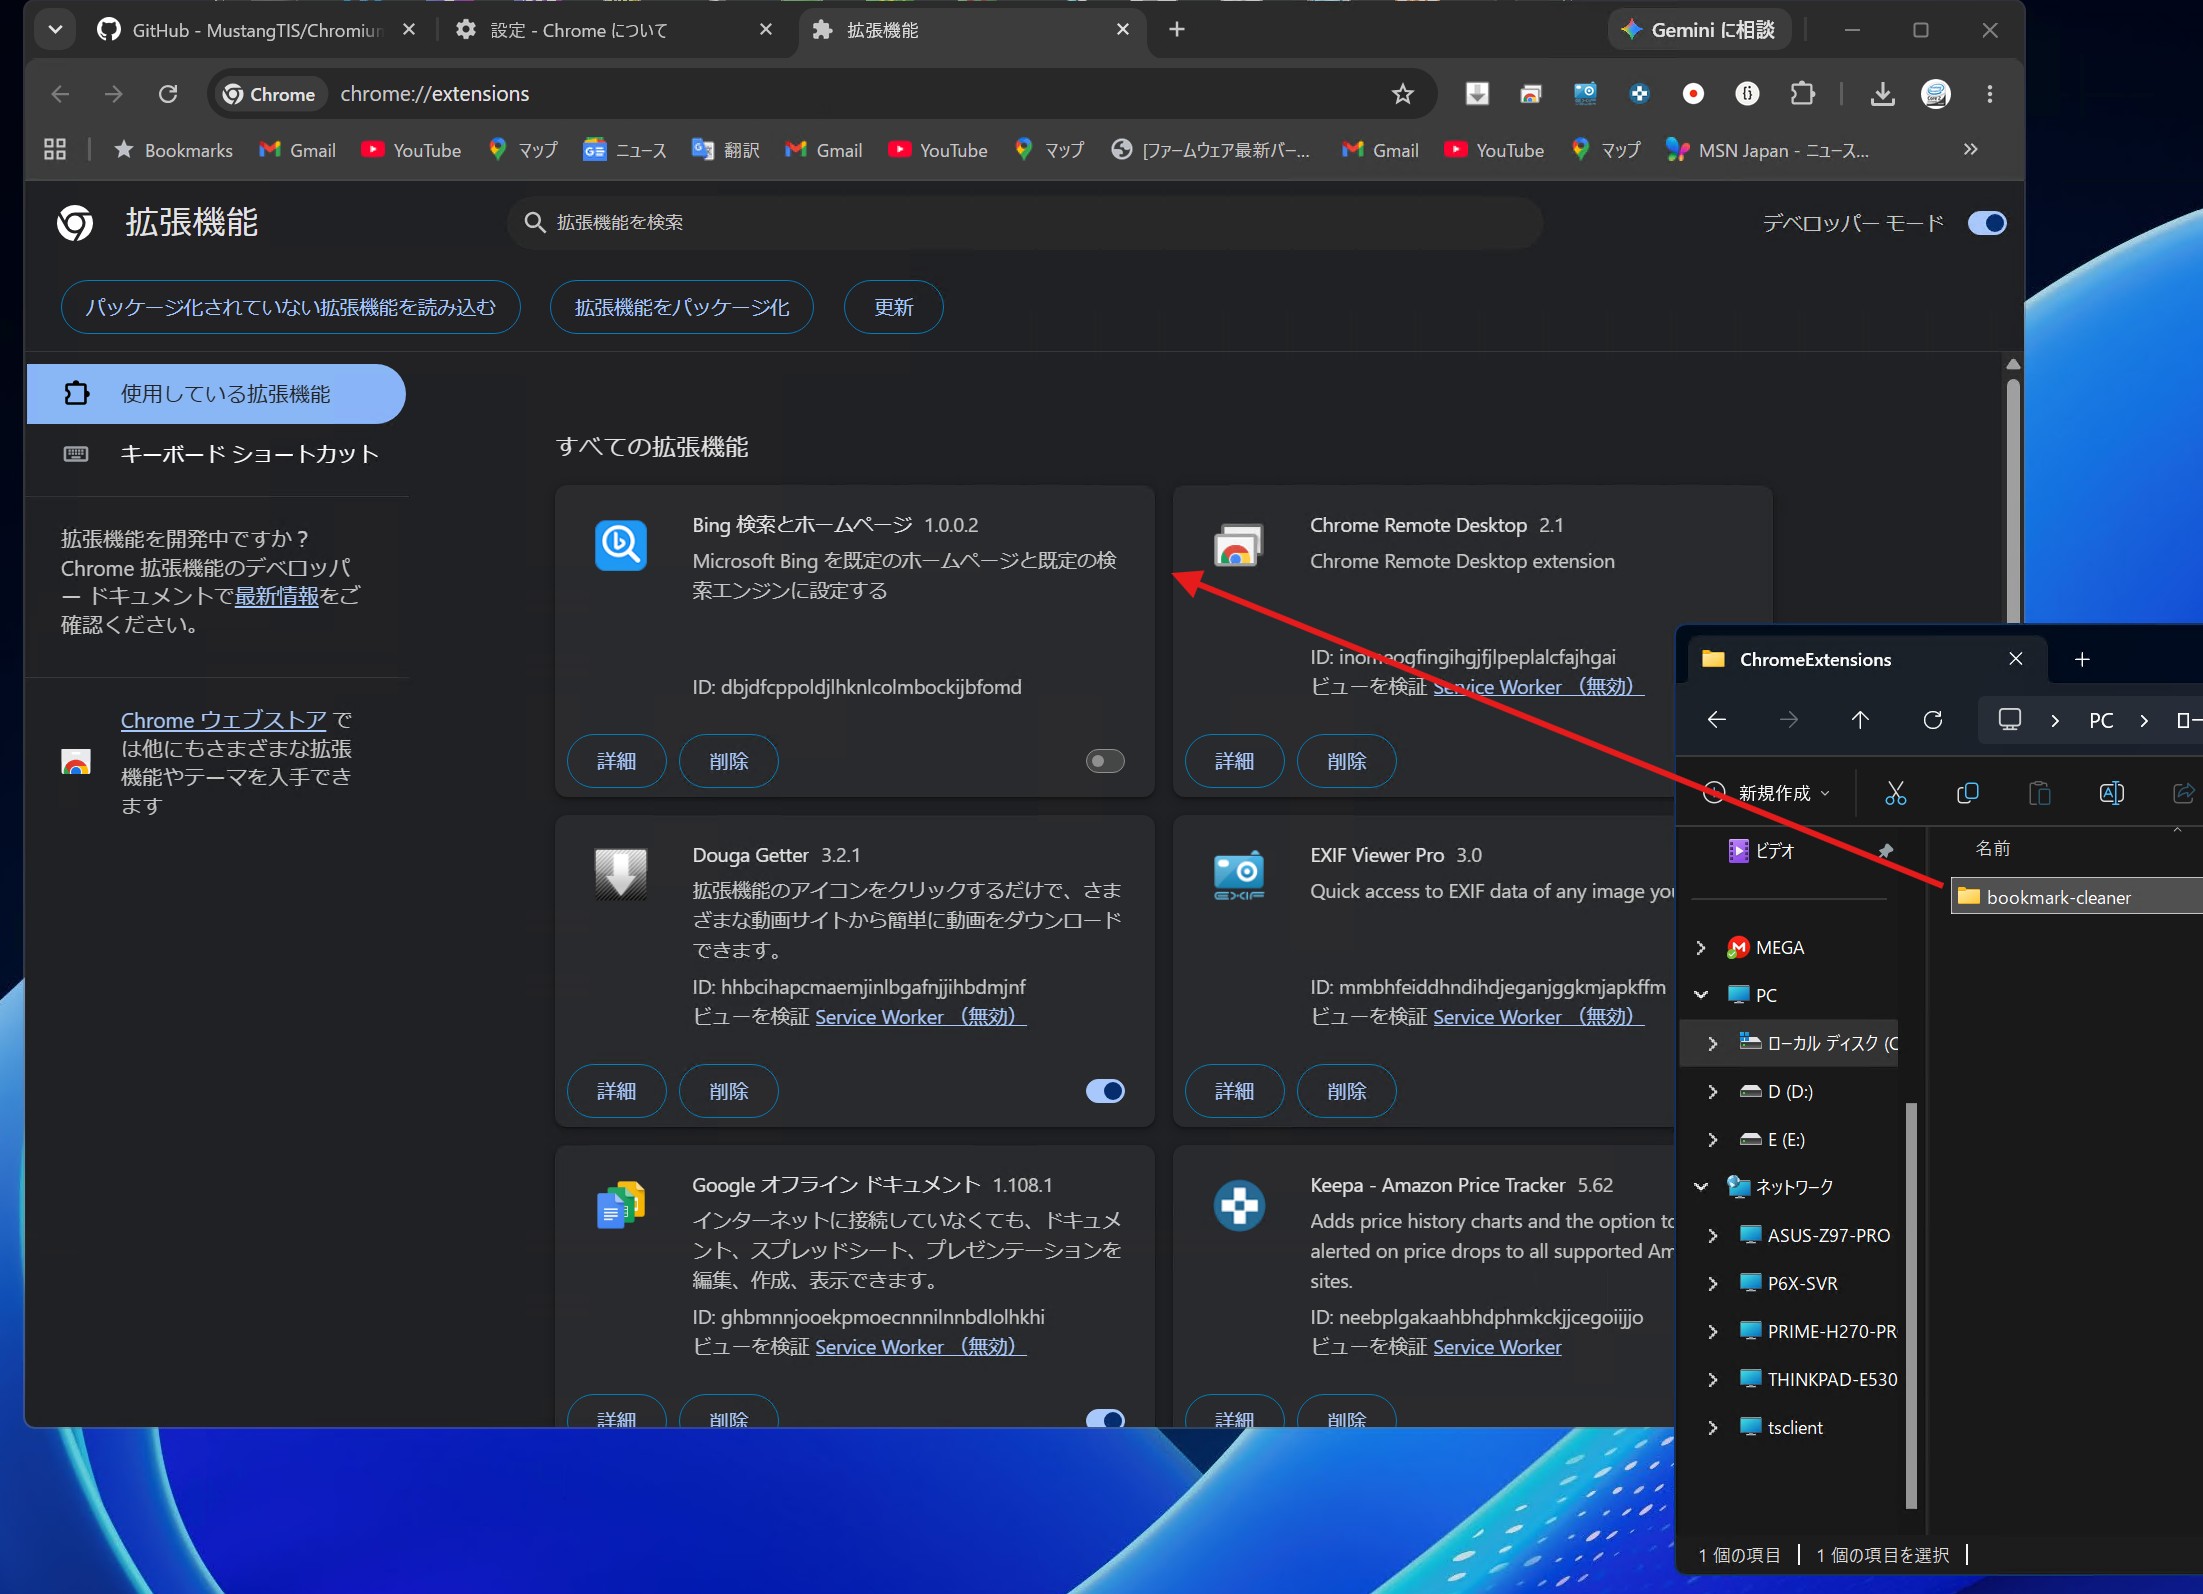Image resolution: width=2203 pixels, height=1594 pixels.
Task: Open 詳細 for Bing 検索とホームページ
Action: tap(616, 761)
